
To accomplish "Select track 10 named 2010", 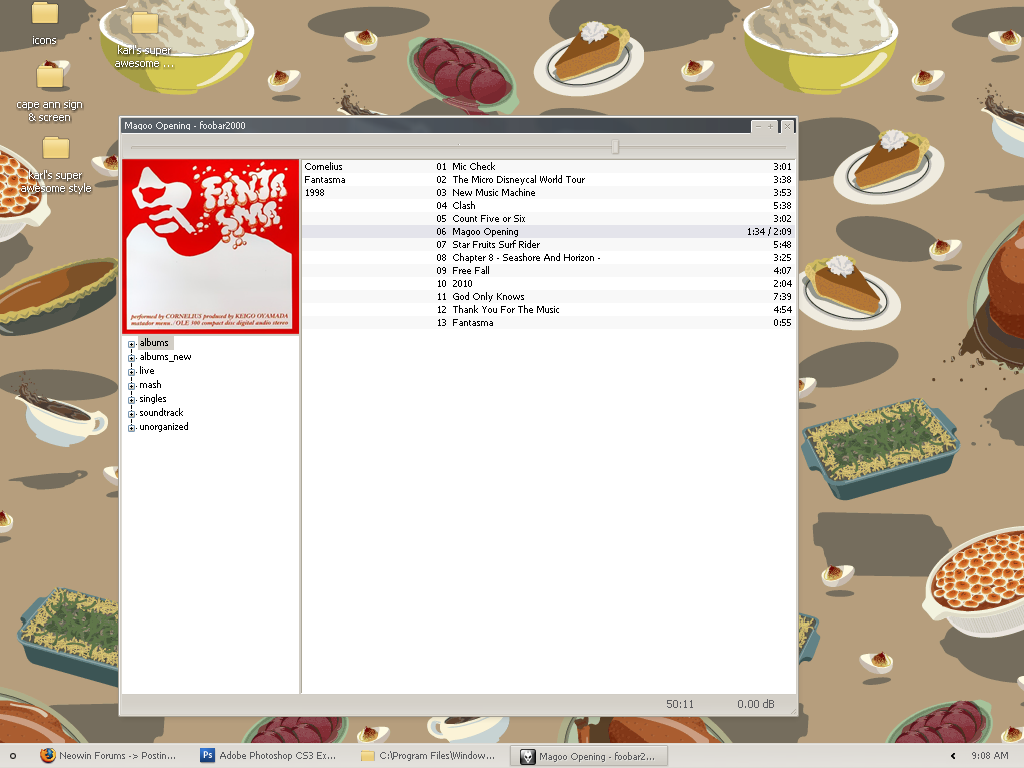I will [x=547, y=284].
